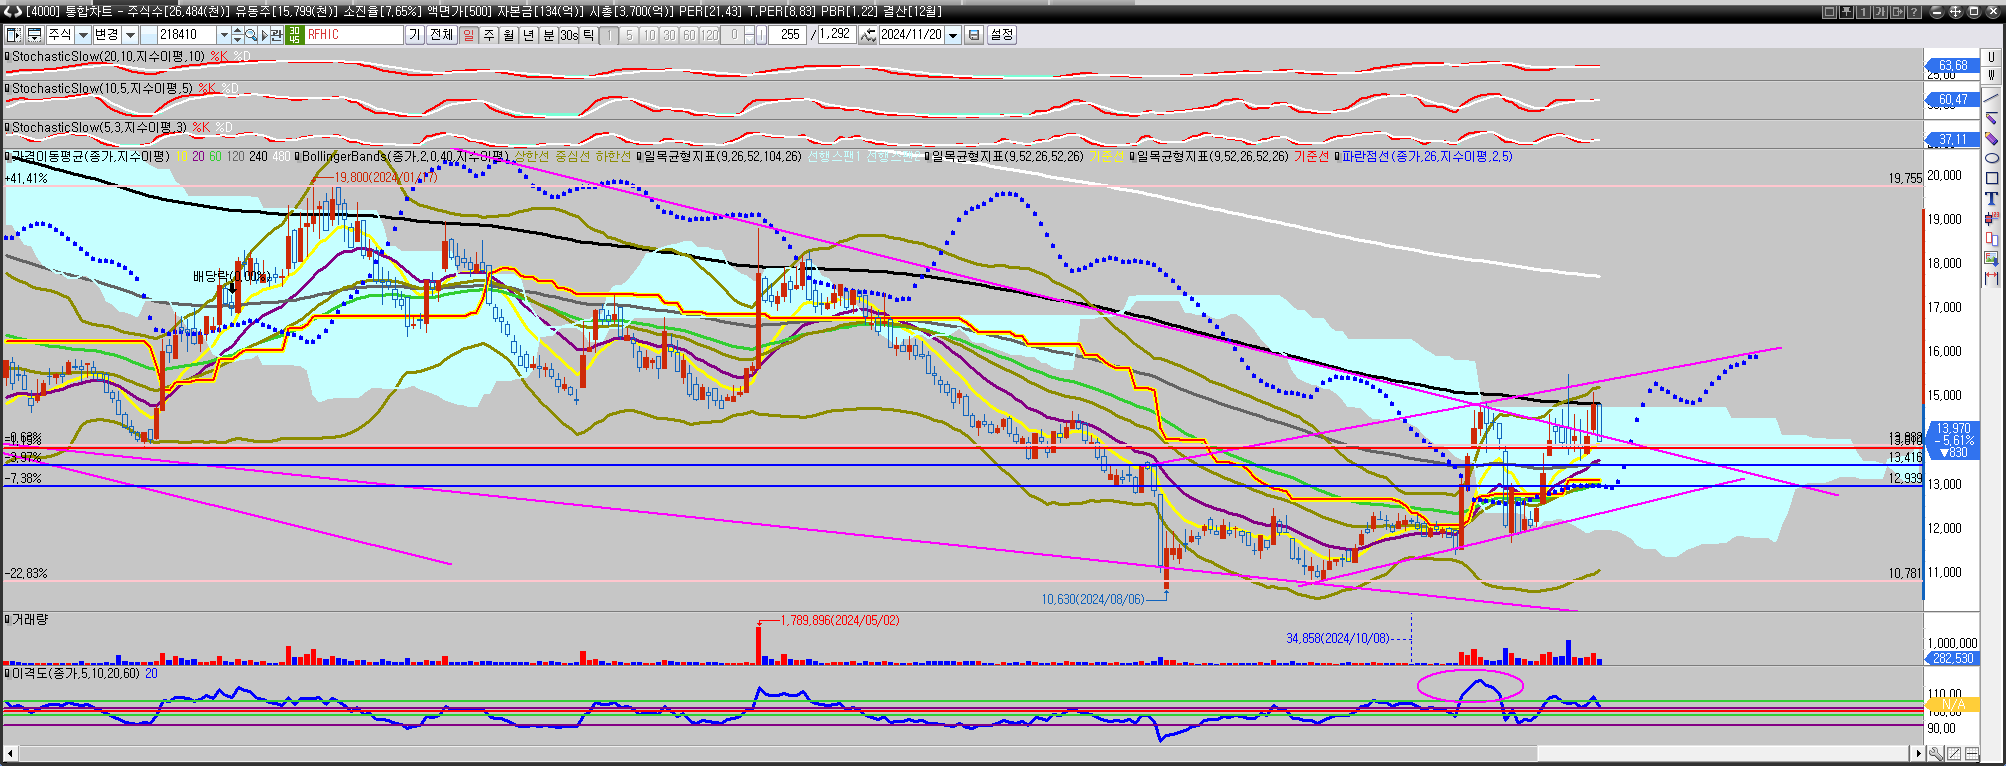Select the ellipse drawing tool
This screenshot has height=766, width=2006.
pyautogui.click(x=1991, y=158)
